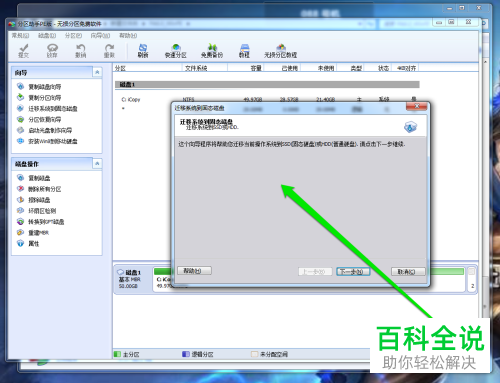The image size is (500, 383).
Task: Sort by the 文件系统 column header
Action: 205,68
